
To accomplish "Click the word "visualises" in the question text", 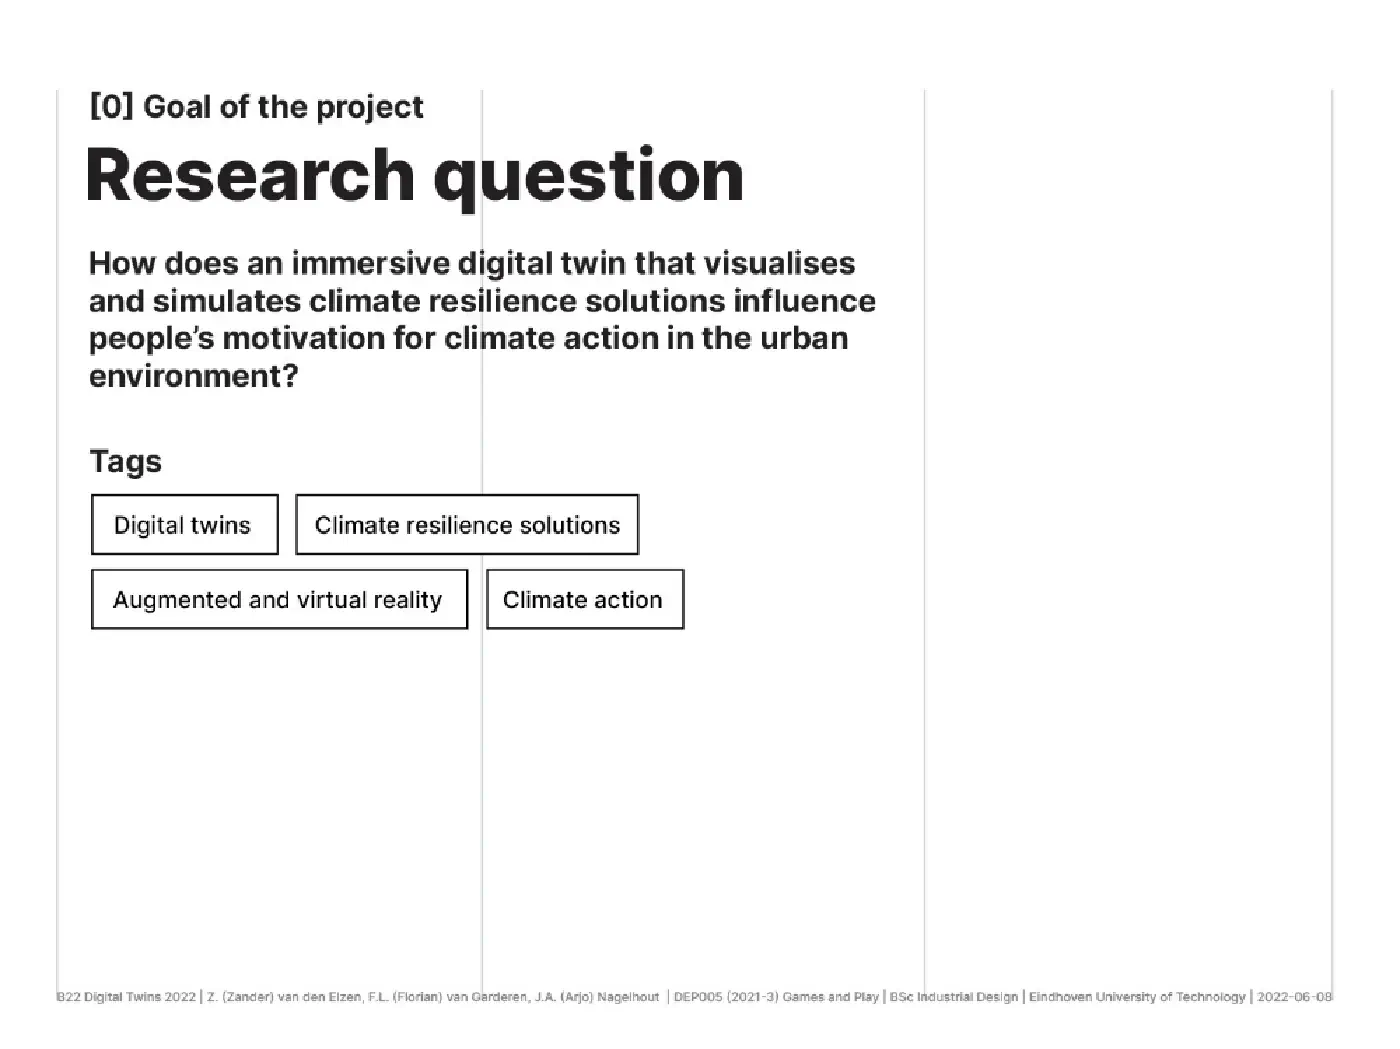I will click(779, 263).
